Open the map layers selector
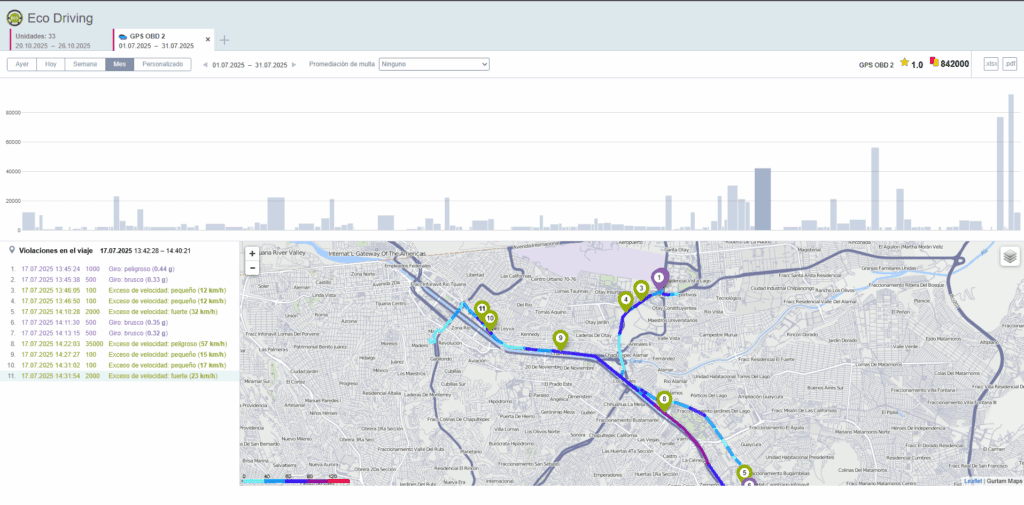 point(1010,257)
